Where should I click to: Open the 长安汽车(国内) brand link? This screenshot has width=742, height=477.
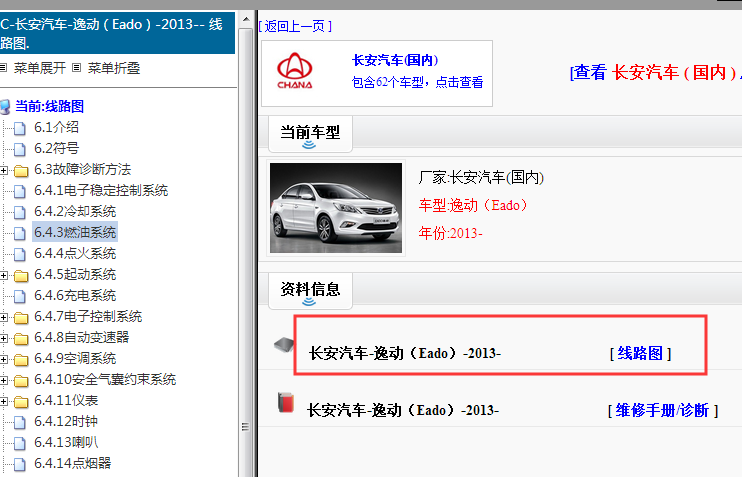[x=395, y=60]
